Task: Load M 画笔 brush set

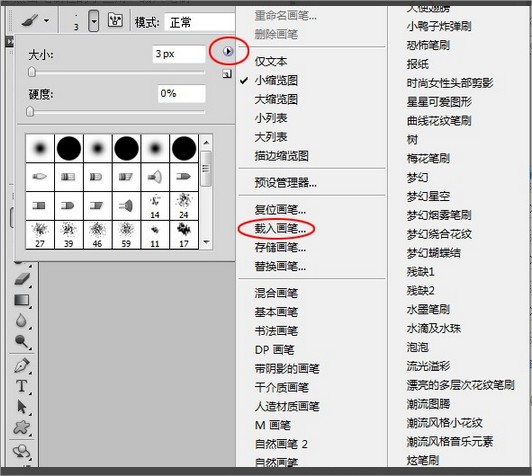Action: coord(273,425)
